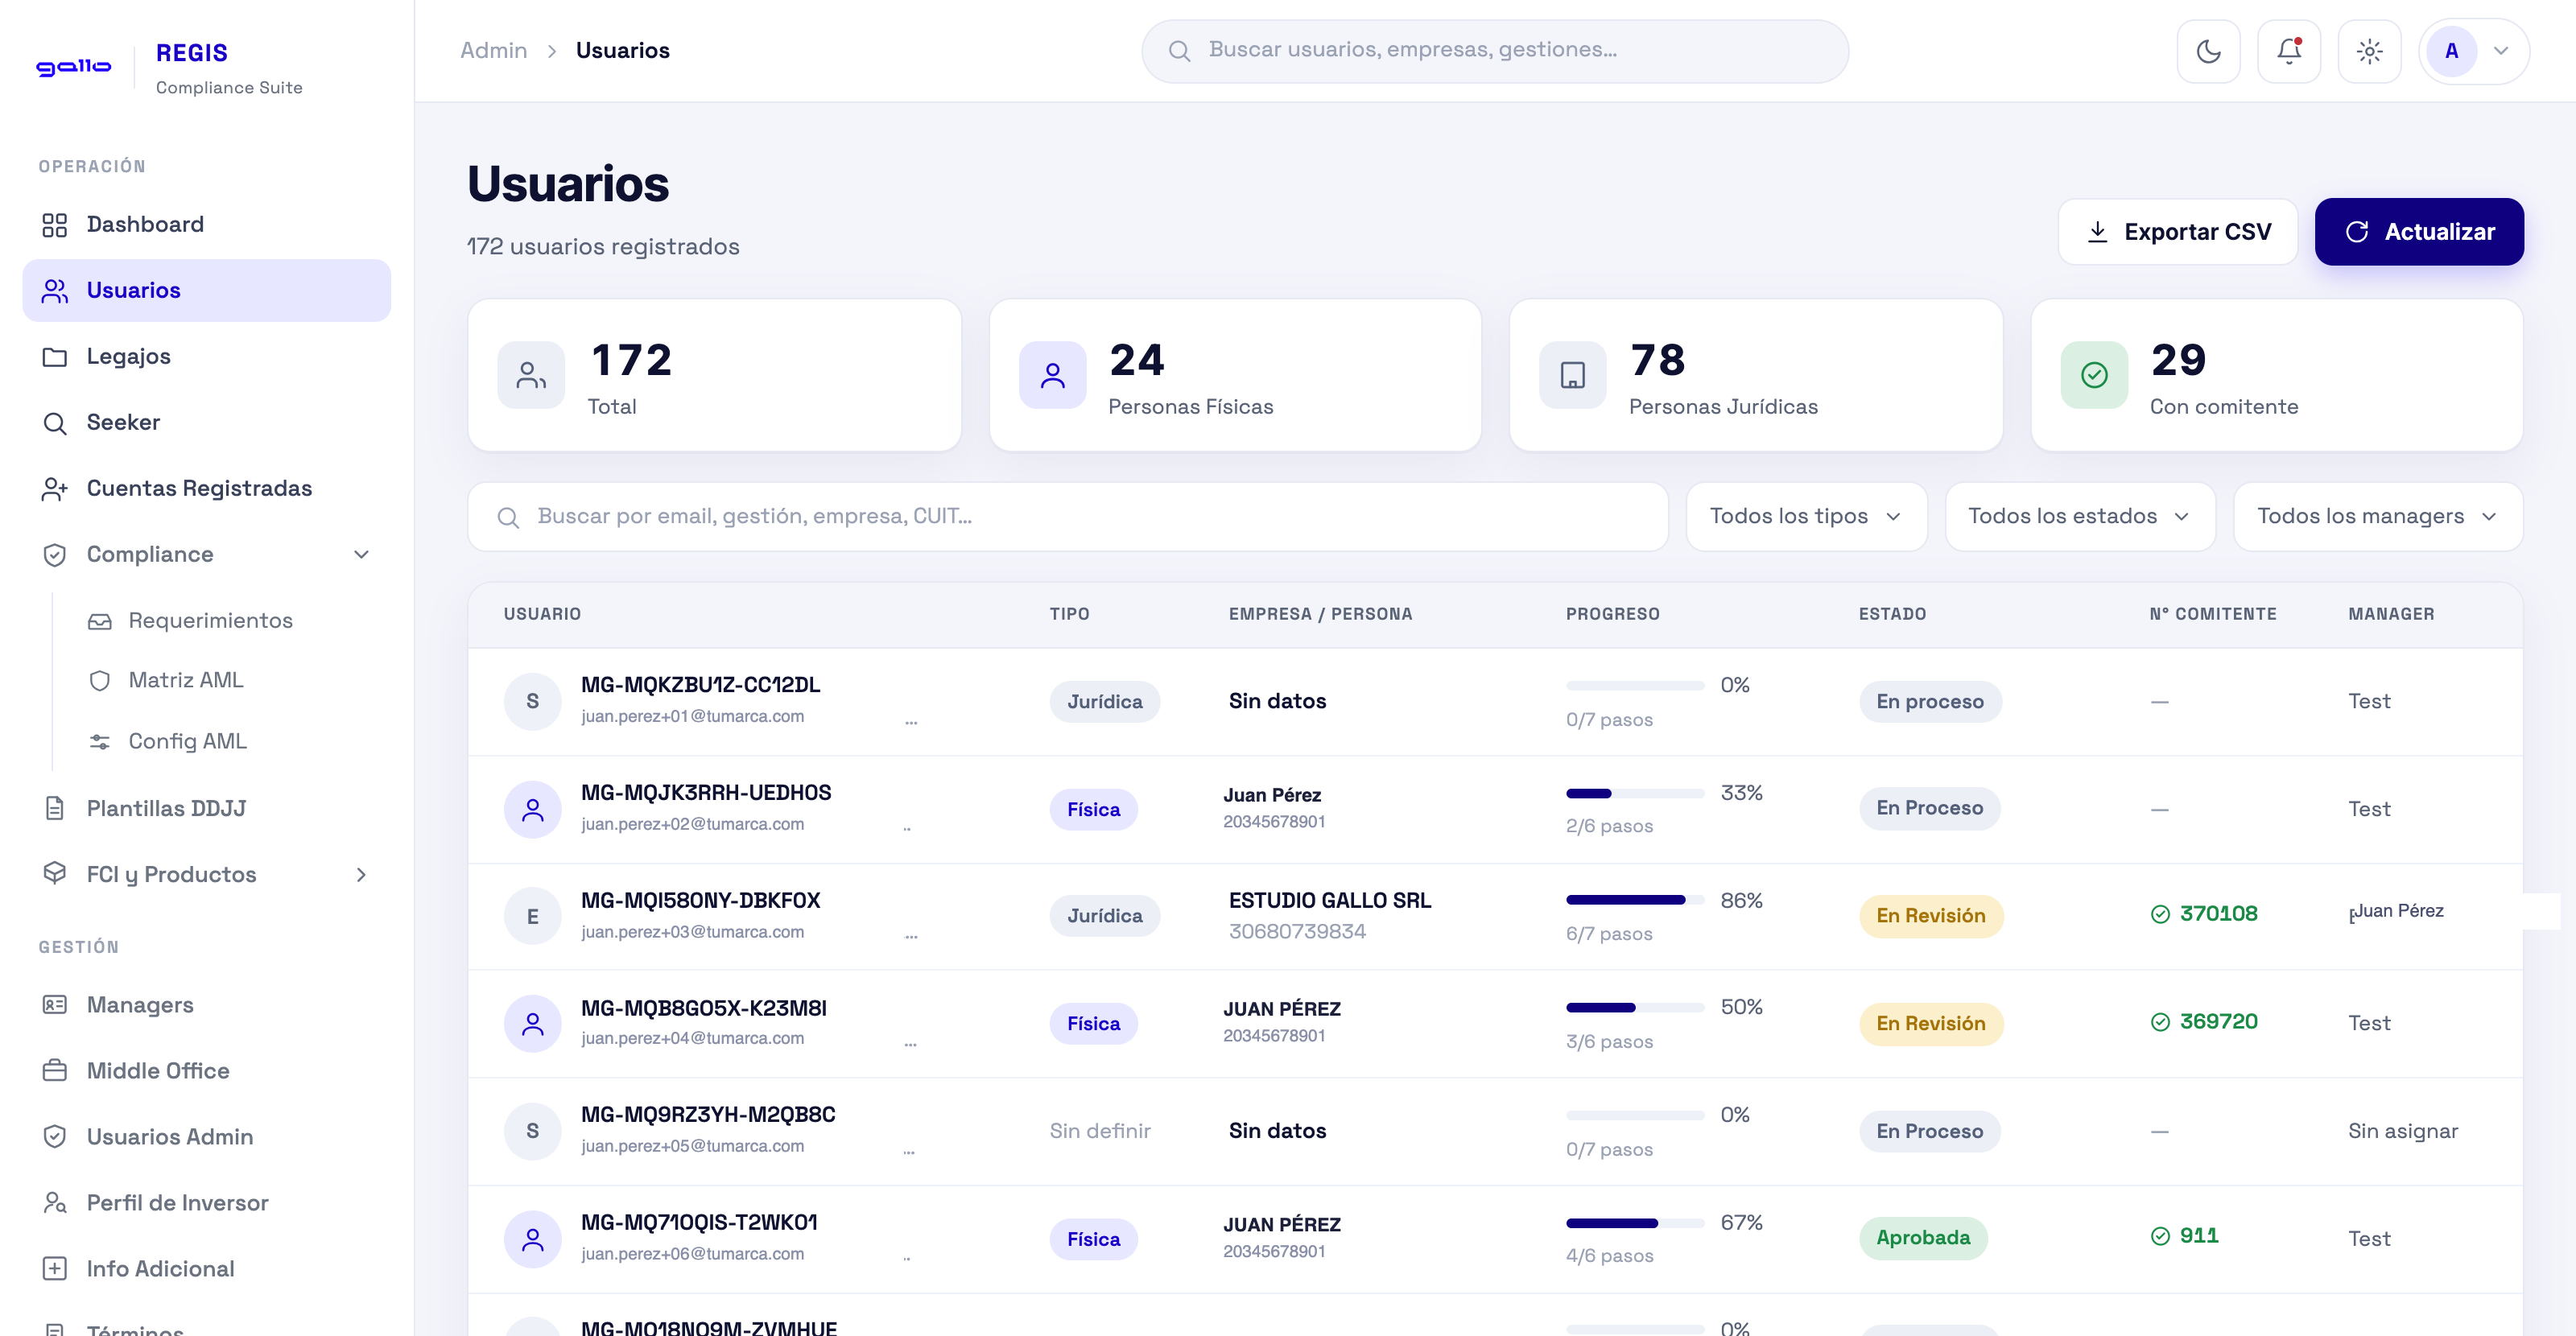Click the Actualizar button
The height and width of the screenshot is (1336, 2576).
click(2418, 232)
